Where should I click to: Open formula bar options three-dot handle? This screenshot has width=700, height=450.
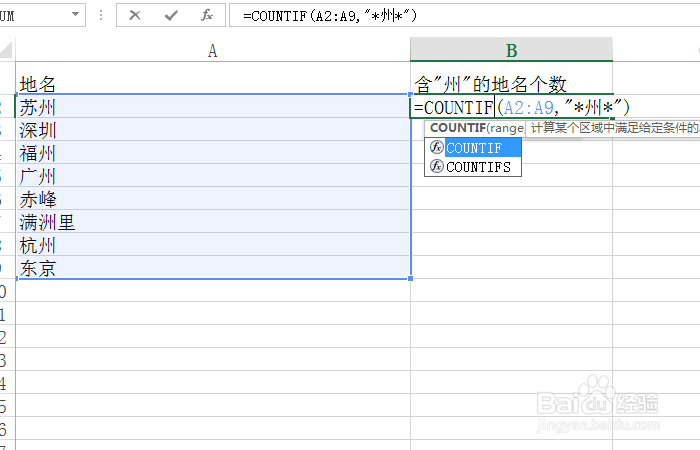(x=101, y=16)
